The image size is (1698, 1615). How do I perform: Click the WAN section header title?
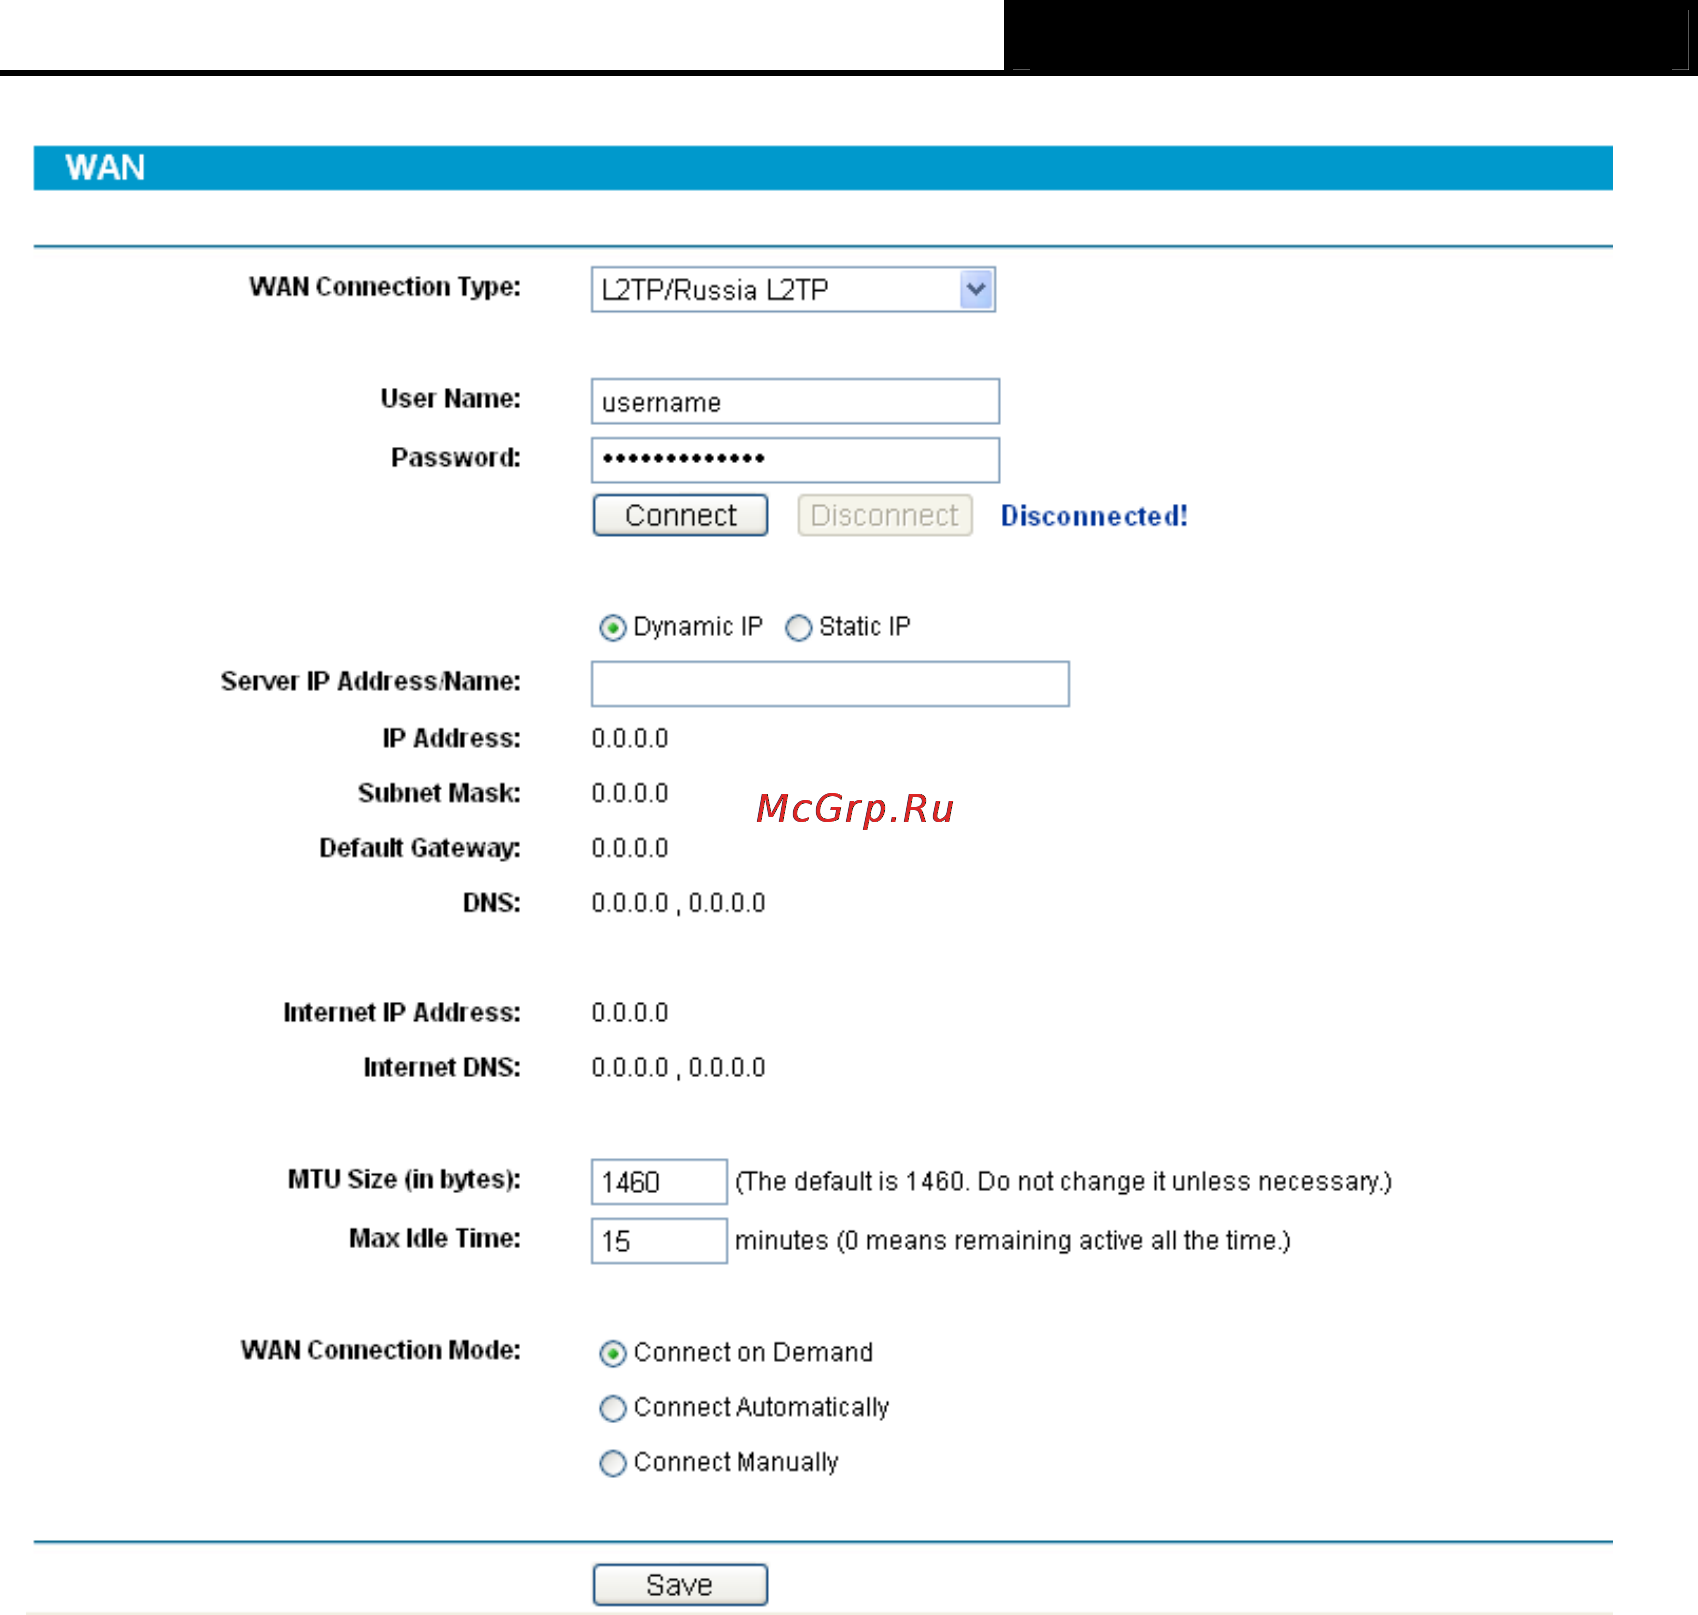(x=105, y=167)
